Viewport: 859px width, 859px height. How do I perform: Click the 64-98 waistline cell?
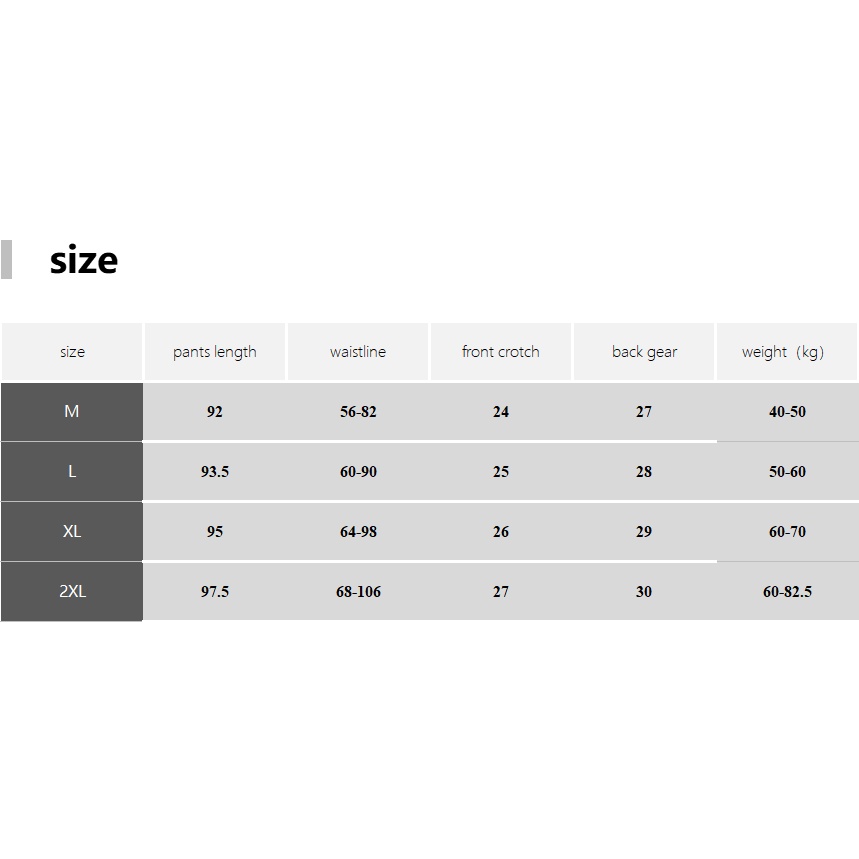358,532
